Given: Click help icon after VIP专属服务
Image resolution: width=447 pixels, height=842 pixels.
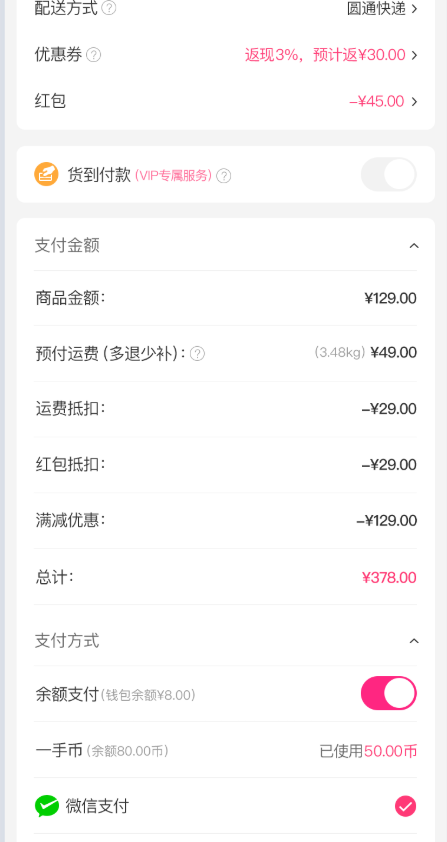Looking at the screenshot, I should coord(224,176).
